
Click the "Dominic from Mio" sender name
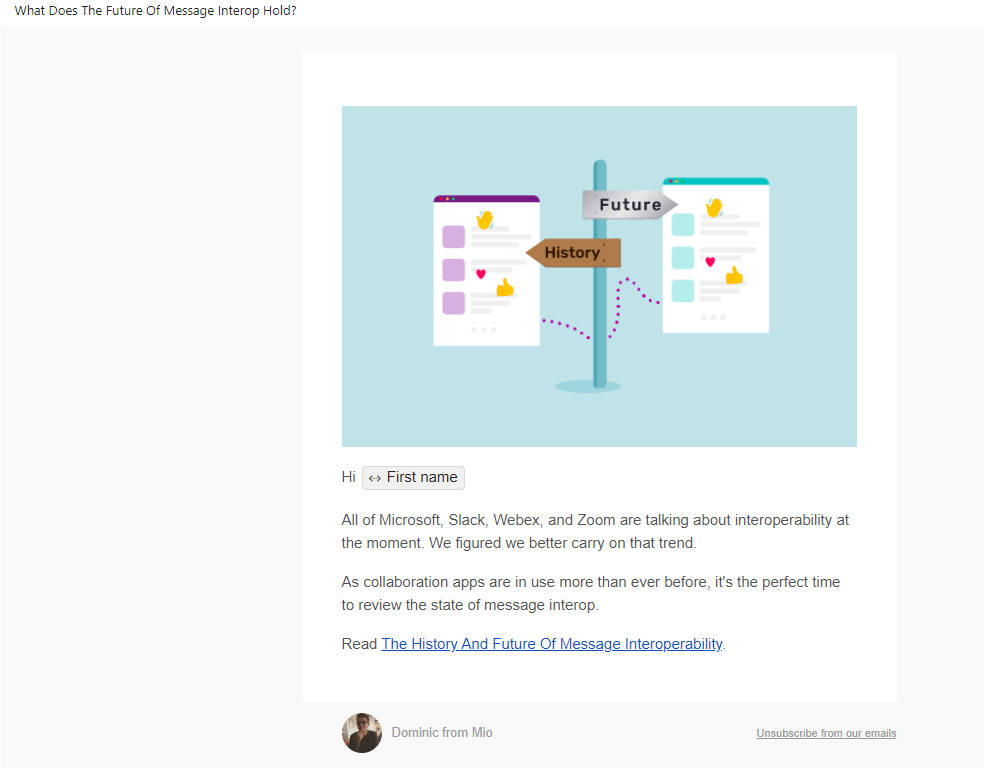(441, 732)
